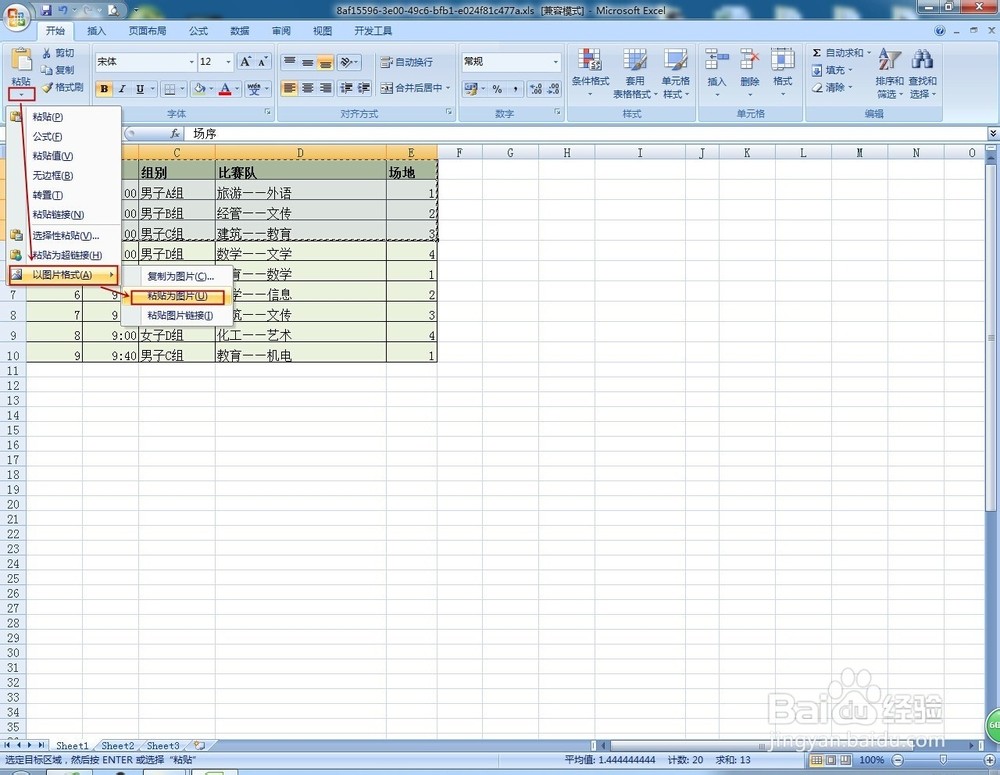Viewport: 1000px width, 775px height.
Task: Click the font color red A swatch
Action: pyautogui.click(x=224, y=89)
